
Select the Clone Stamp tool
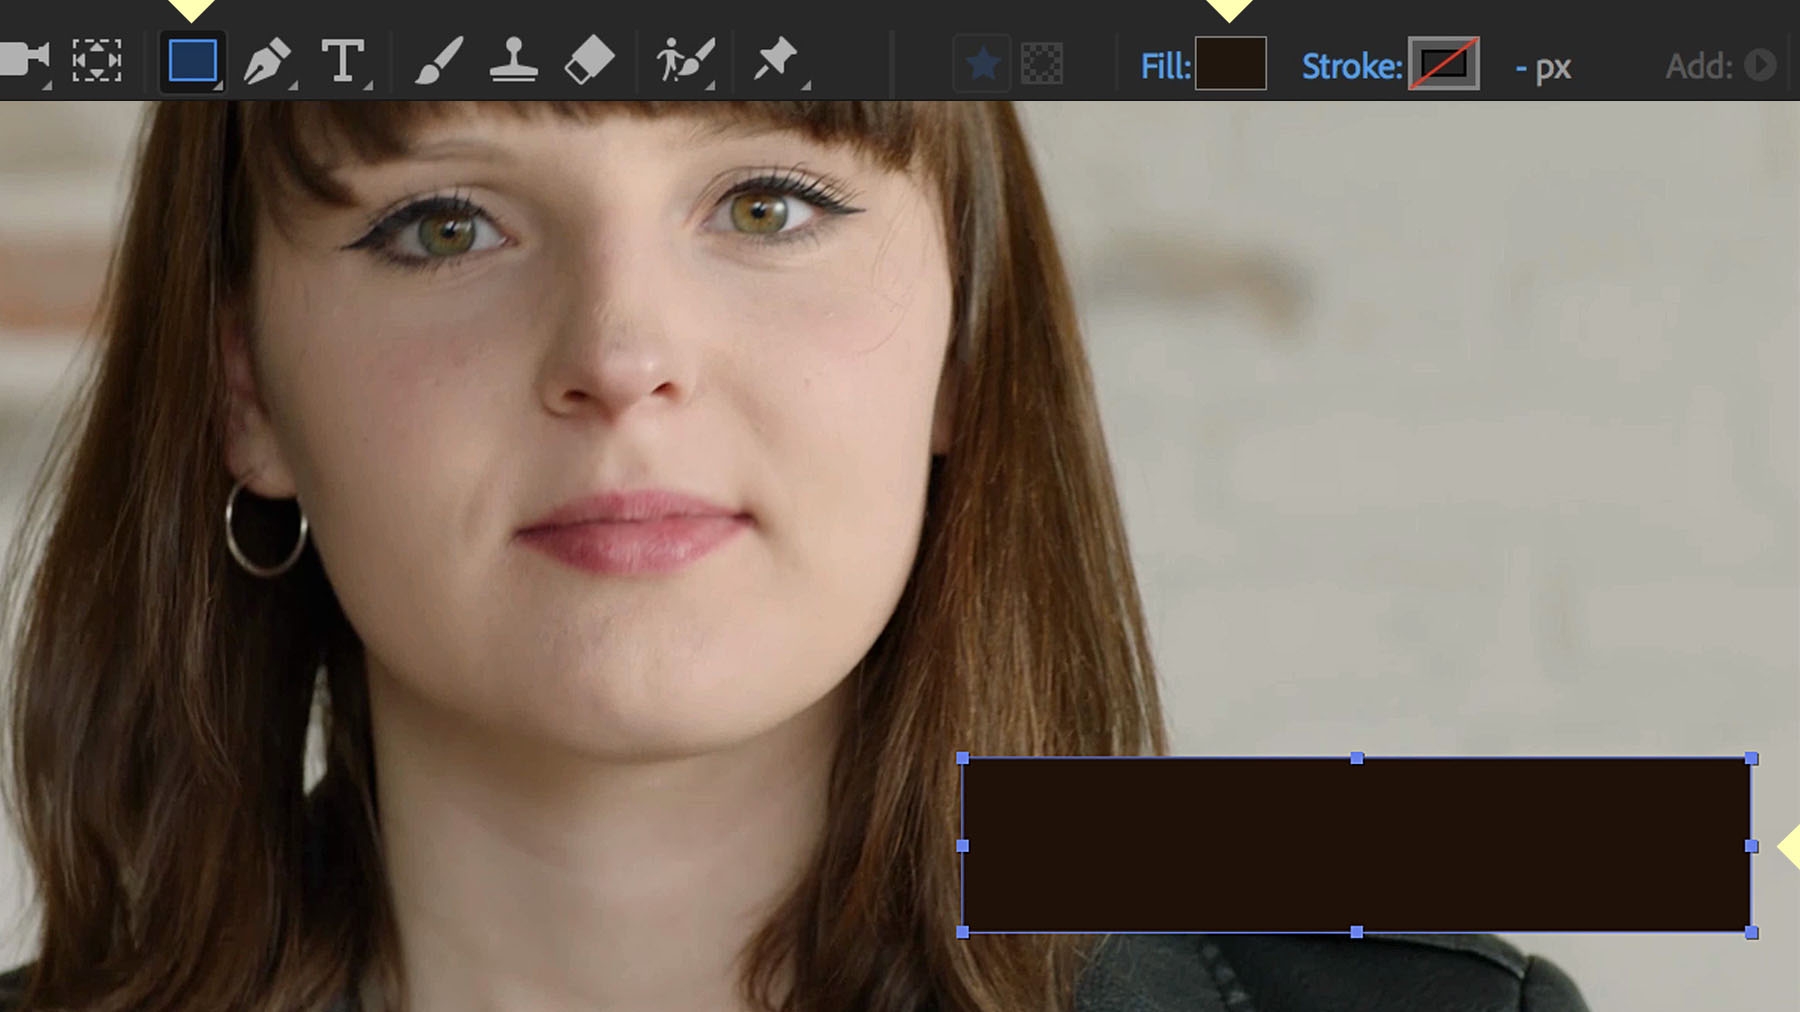tap(513, 60)
